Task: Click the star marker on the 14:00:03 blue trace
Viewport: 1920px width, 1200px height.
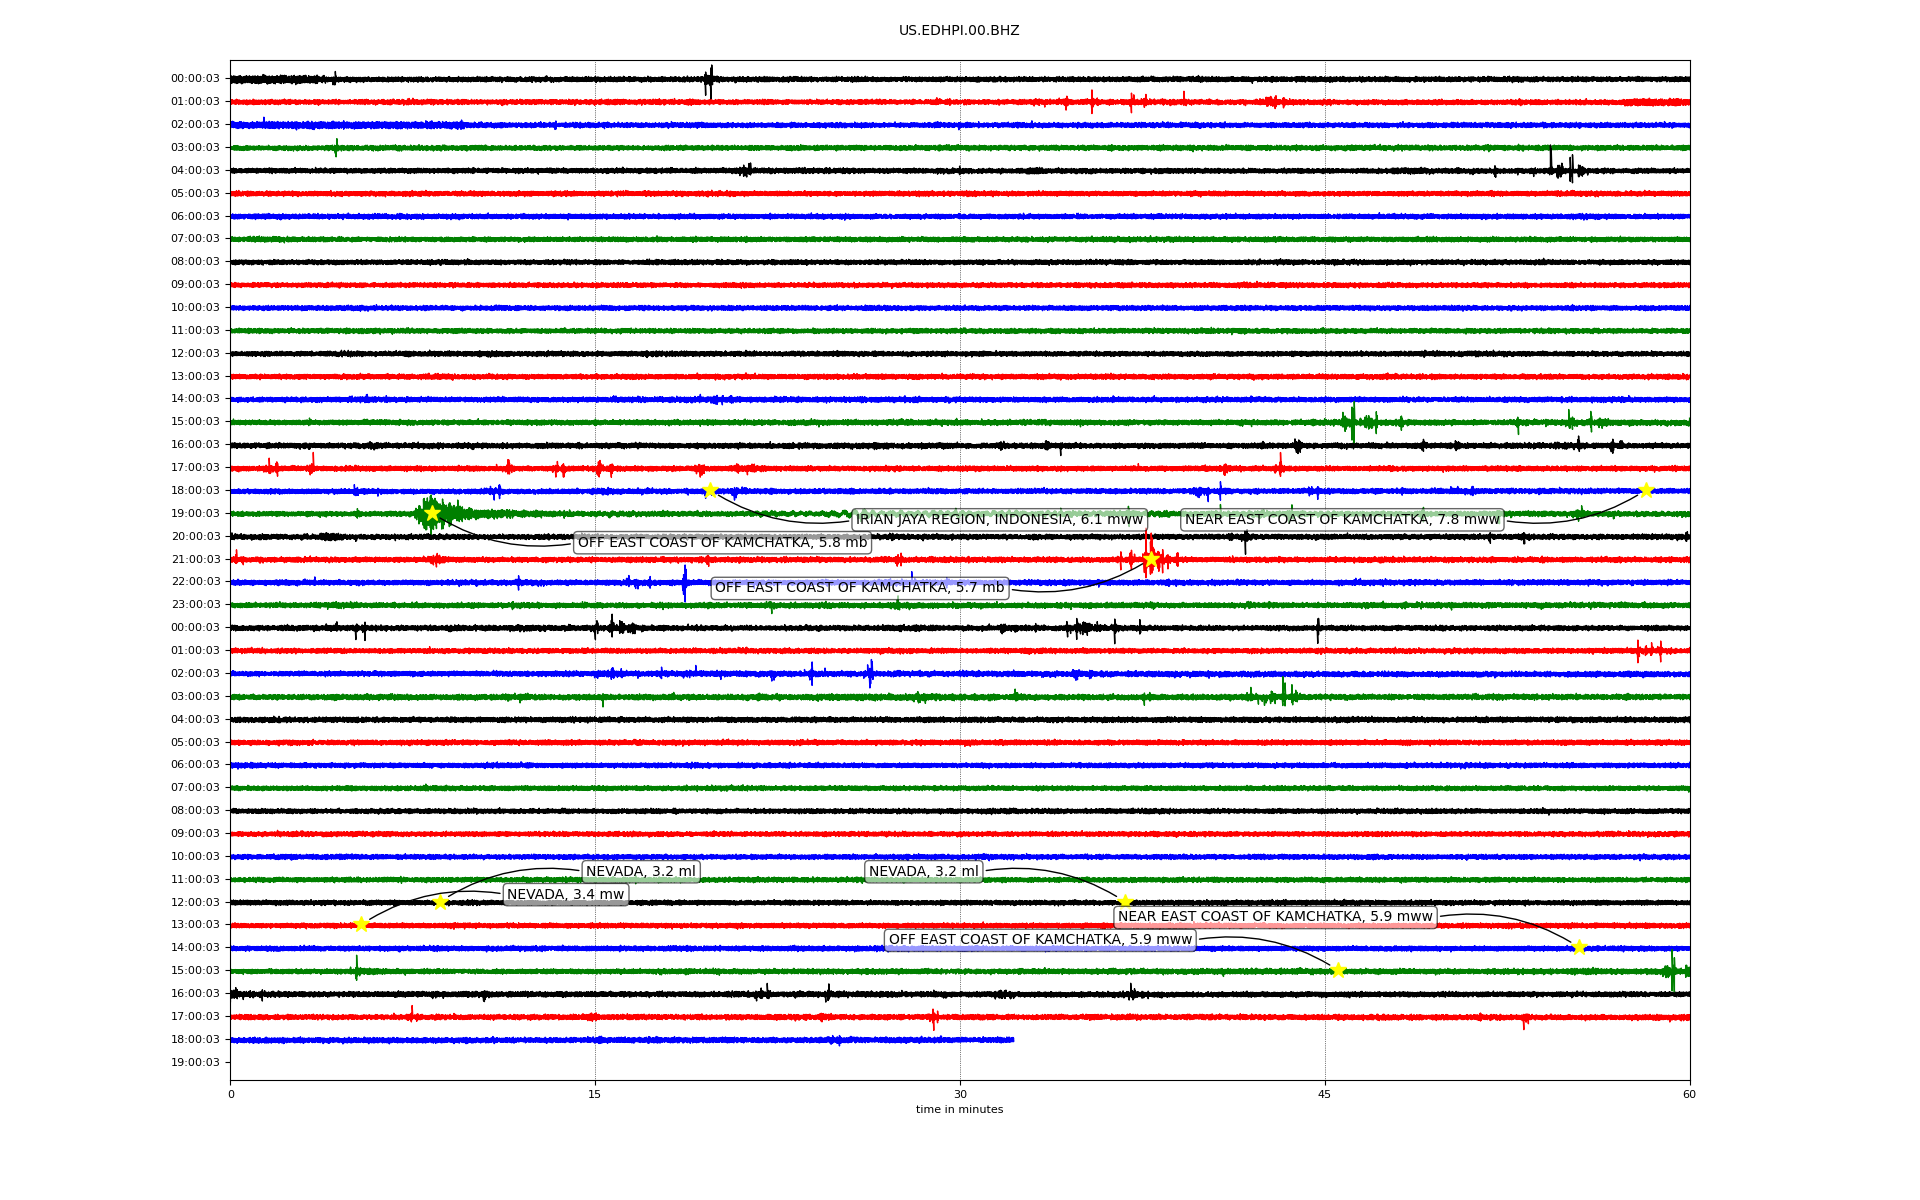Action: point(1579,947)
